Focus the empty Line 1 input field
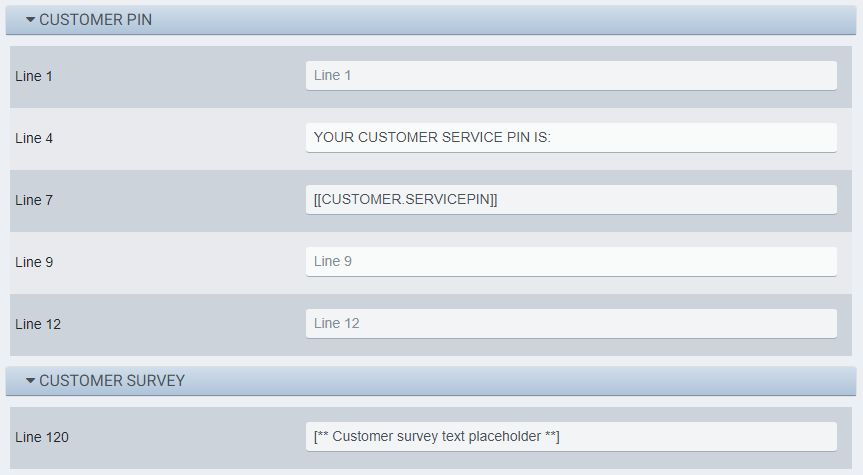The height and width of the screenshot is (475, 863). 570,75
